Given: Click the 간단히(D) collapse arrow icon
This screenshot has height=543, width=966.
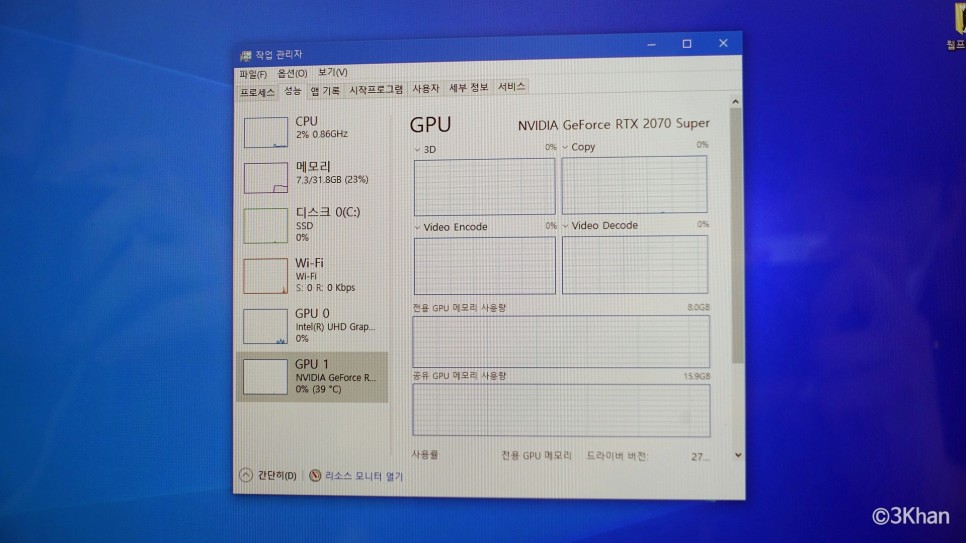Looking at the screenshot, I should pyautogui.click(x=246, y=475).
